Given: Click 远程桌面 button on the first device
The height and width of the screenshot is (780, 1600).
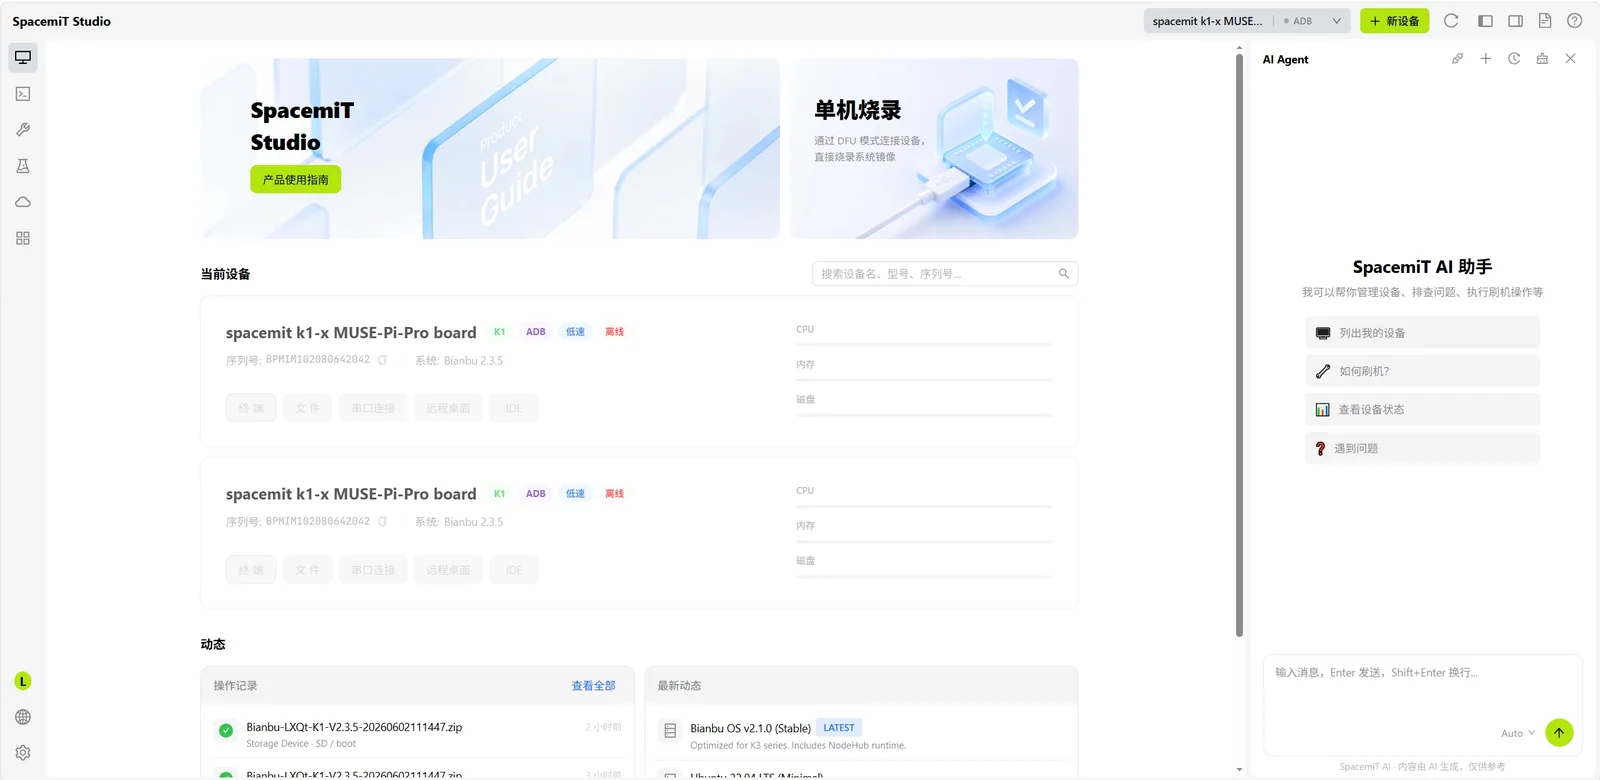Looking at the screenshot, I should click(448, 408).
